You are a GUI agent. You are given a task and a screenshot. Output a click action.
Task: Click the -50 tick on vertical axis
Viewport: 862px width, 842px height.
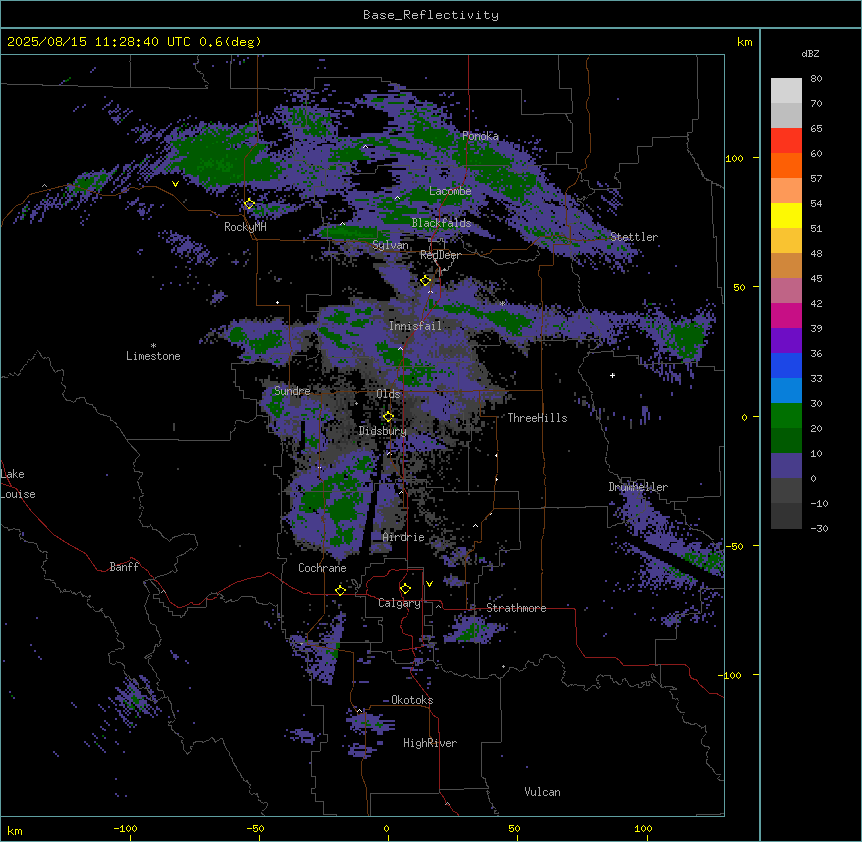click(x=734, y=546)
